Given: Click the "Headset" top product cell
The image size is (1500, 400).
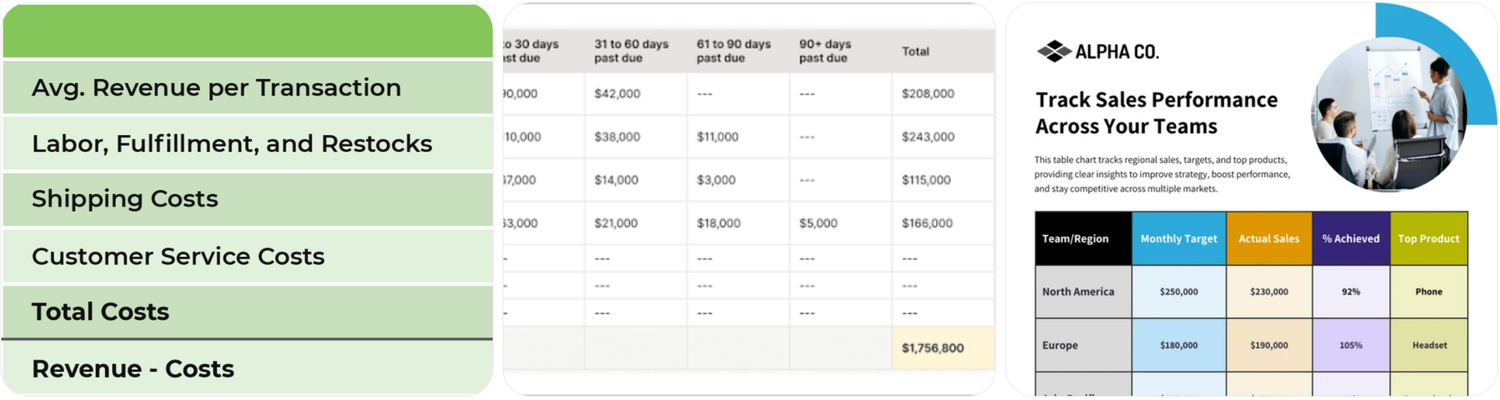Looking at the screenshot, I should pos(1429,345).
